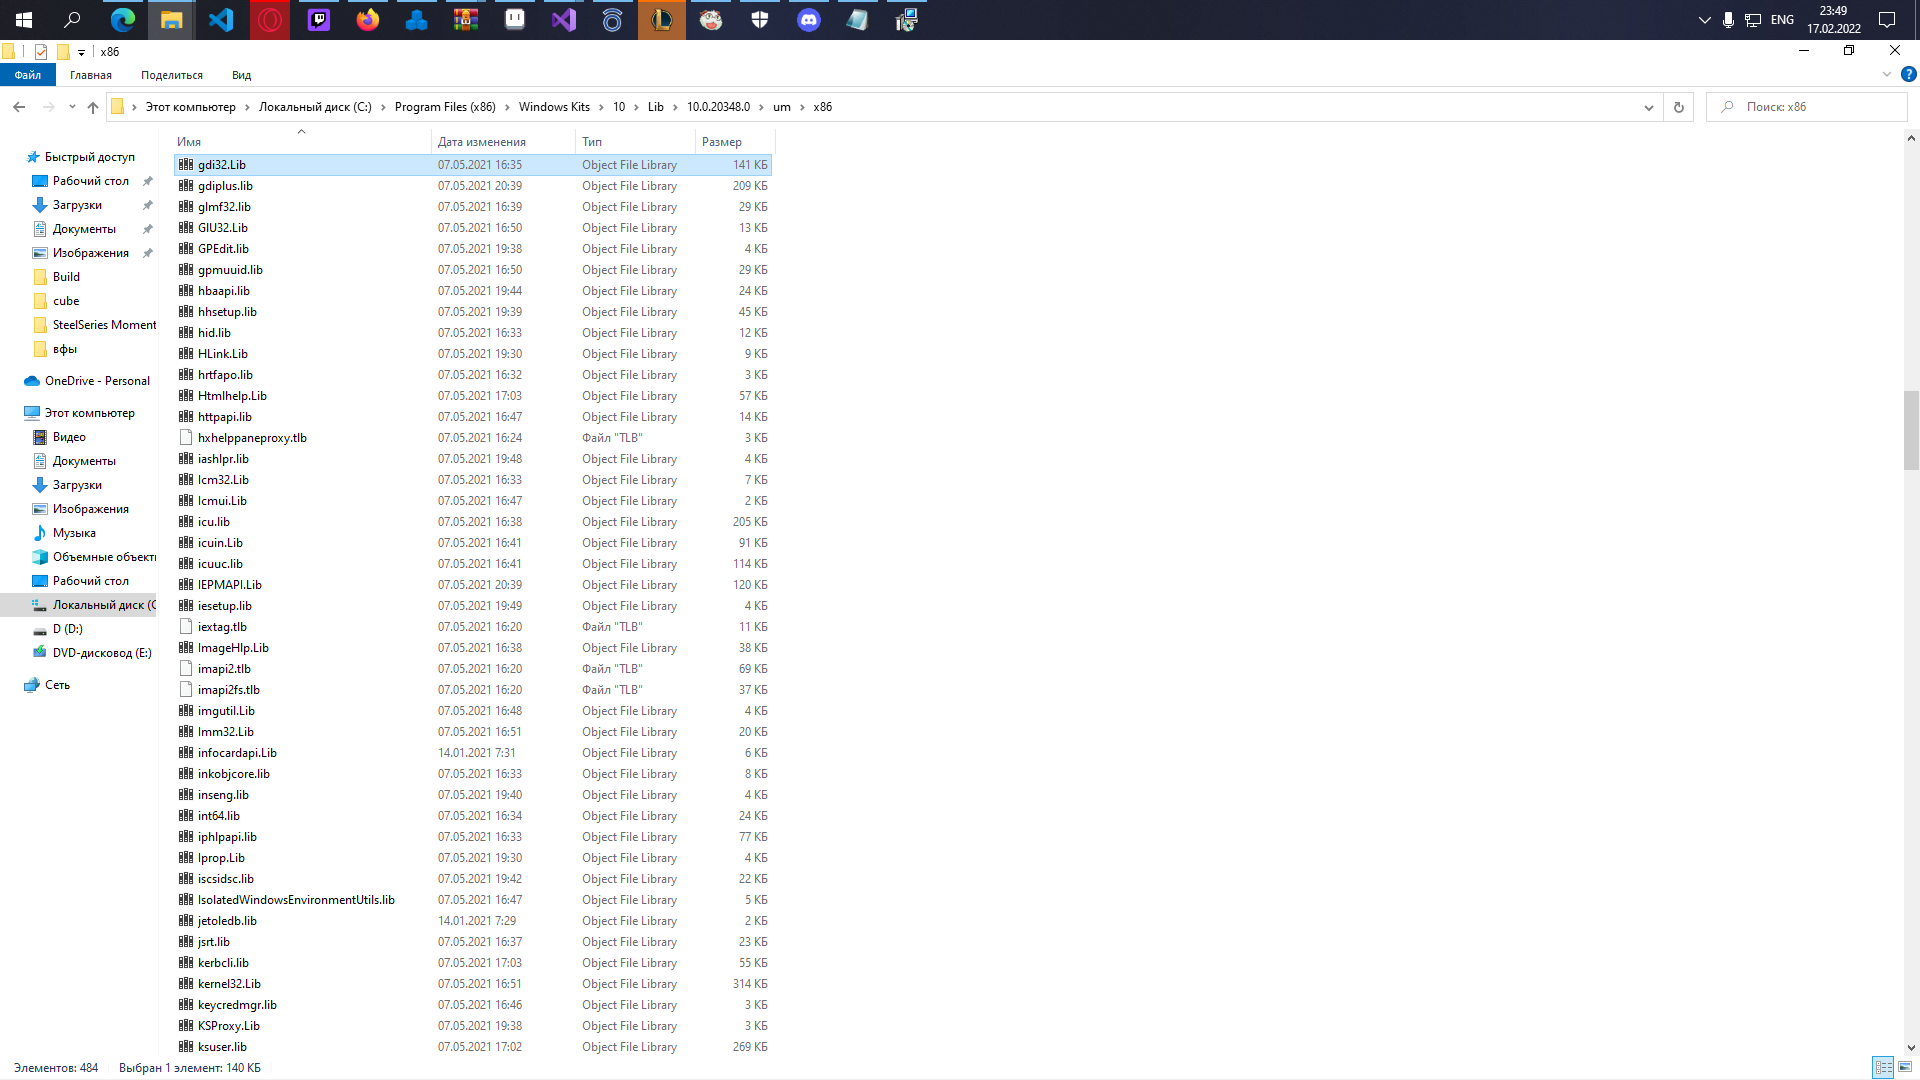Select file IsolatedWindowsEnvironmentUtils.lib
This screenshot has height=1080, width=1920.
tap(472, 900)
